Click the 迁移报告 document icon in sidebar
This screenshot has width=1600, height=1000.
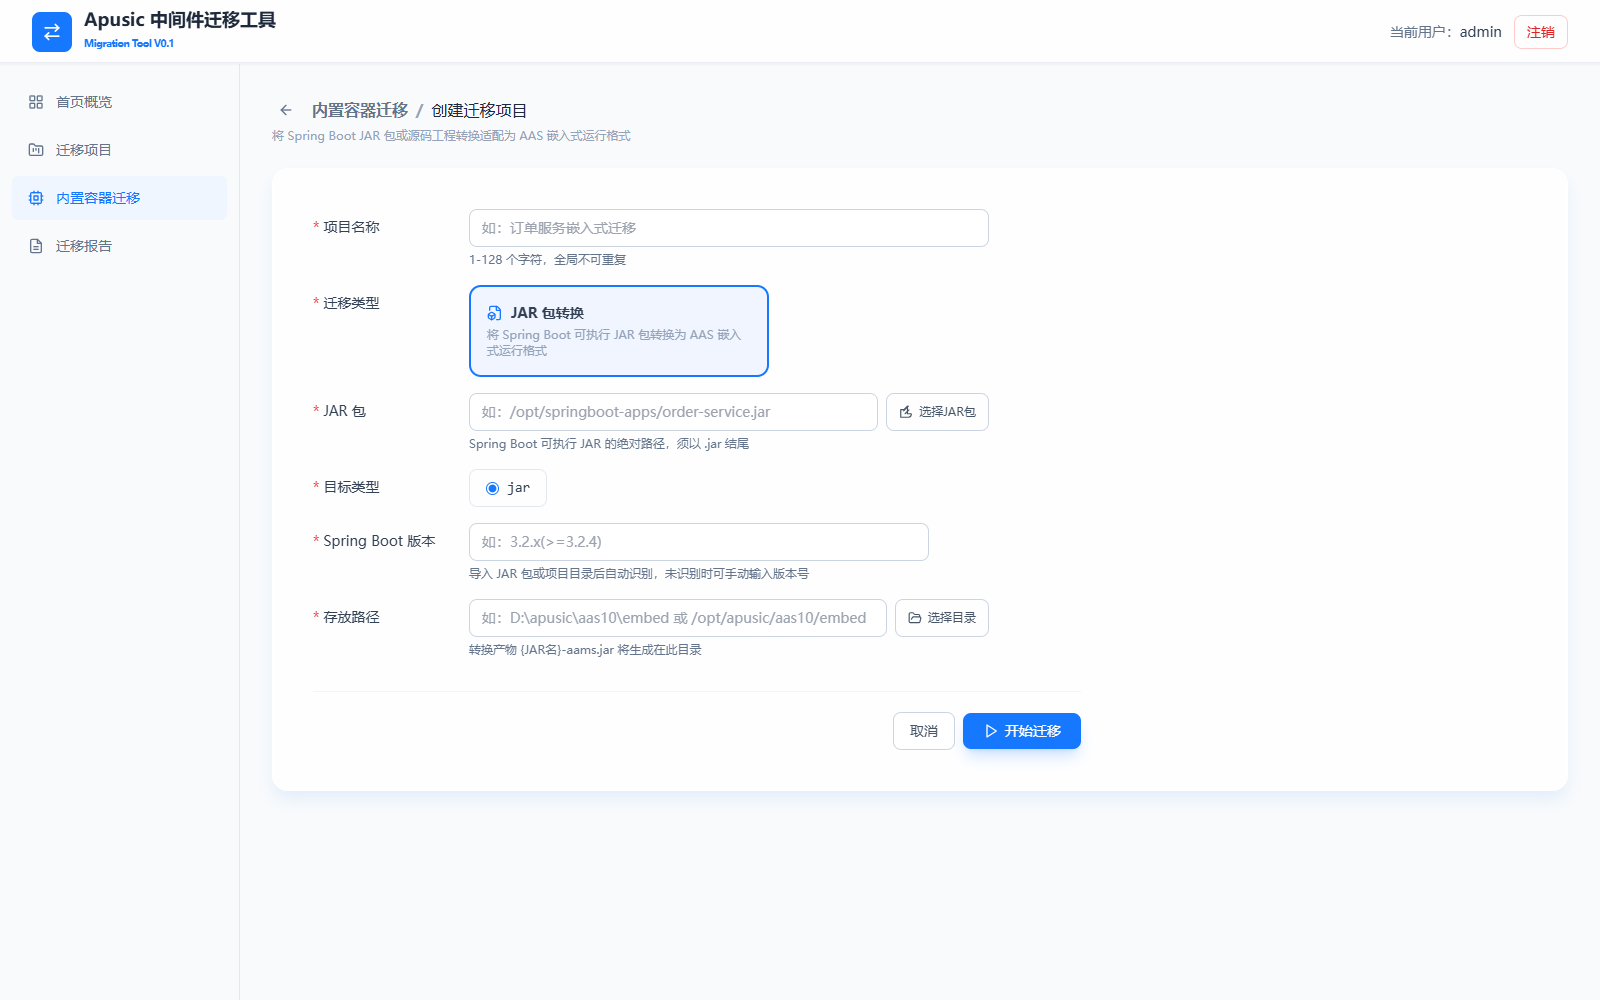[x=36, y=246]
